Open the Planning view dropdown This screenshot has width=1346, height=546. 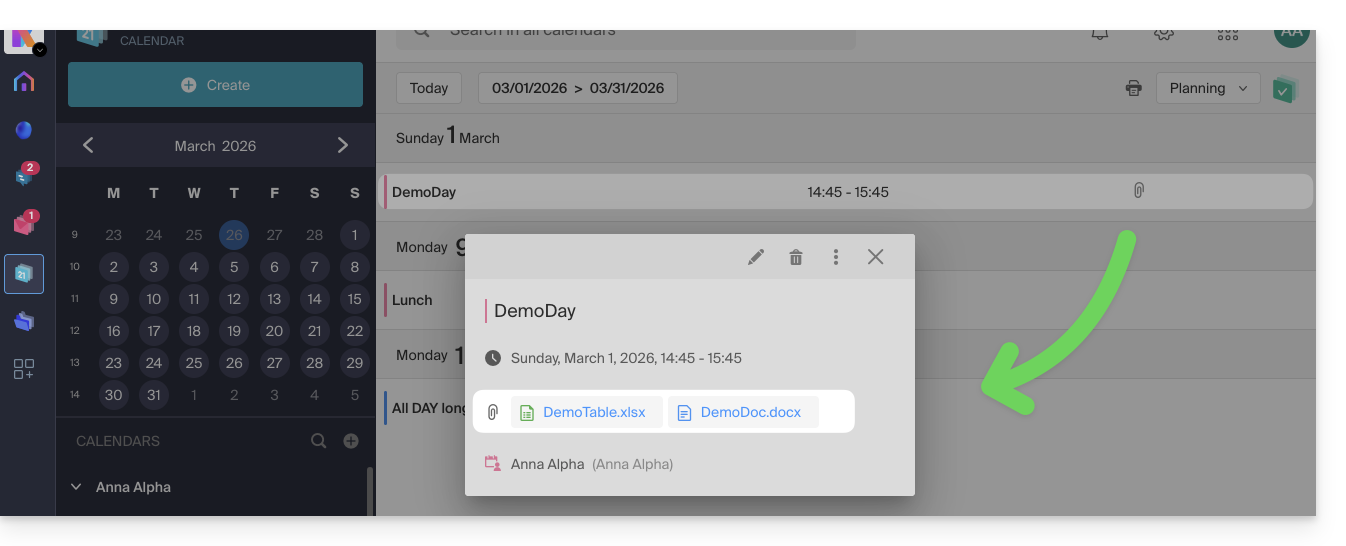tap(1208, 88)
